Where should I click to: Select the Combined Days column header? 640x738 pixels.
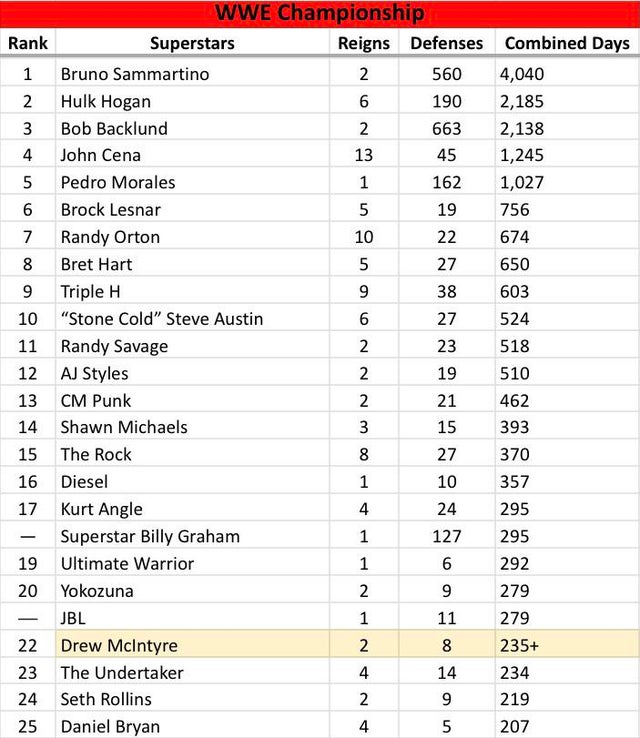pyautogui.click(x=567, y=43)
